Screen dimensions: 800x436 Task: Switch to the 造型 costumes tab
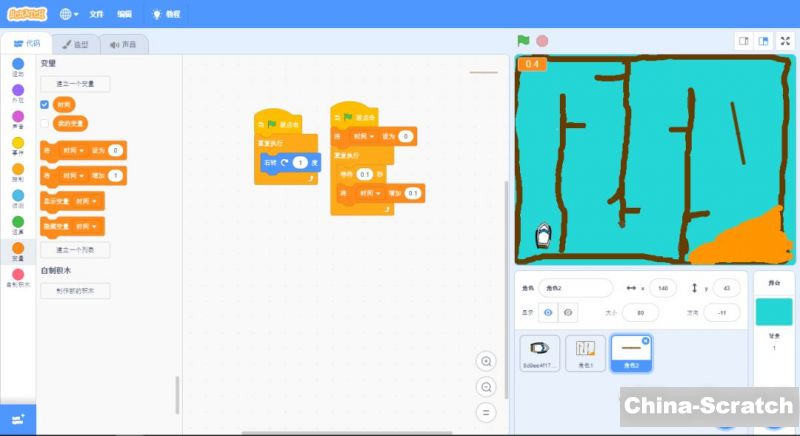[x=75, y=44]
